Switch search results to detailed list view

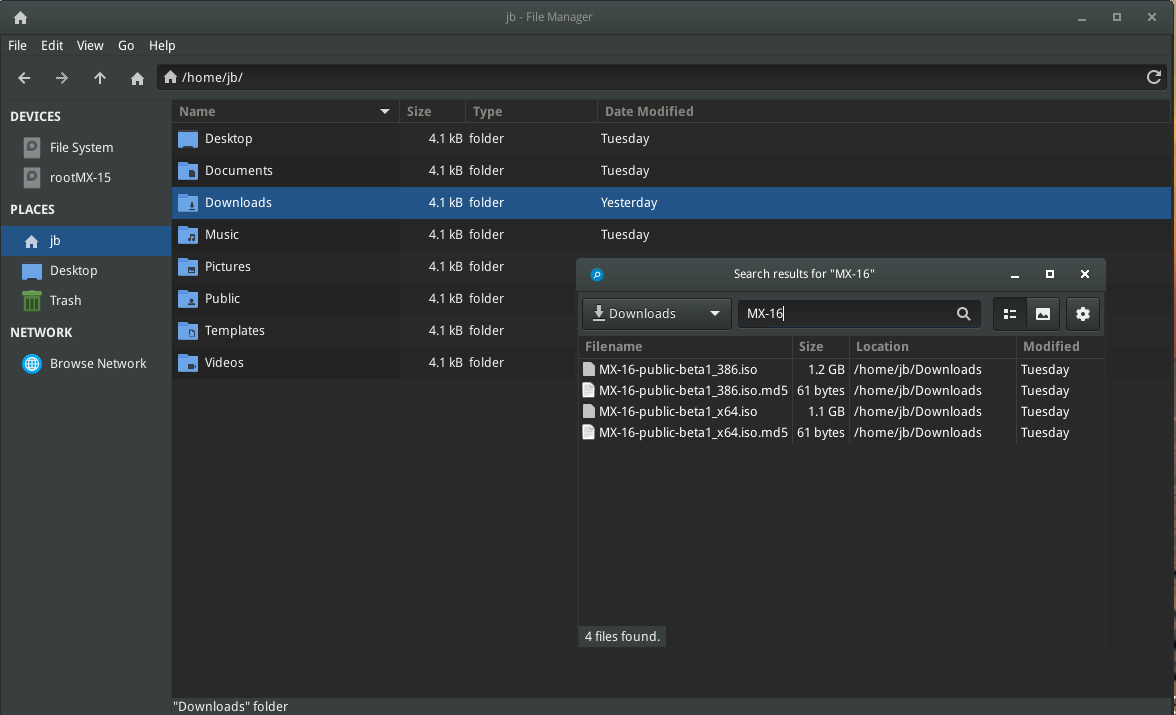tap(1010, 314)
